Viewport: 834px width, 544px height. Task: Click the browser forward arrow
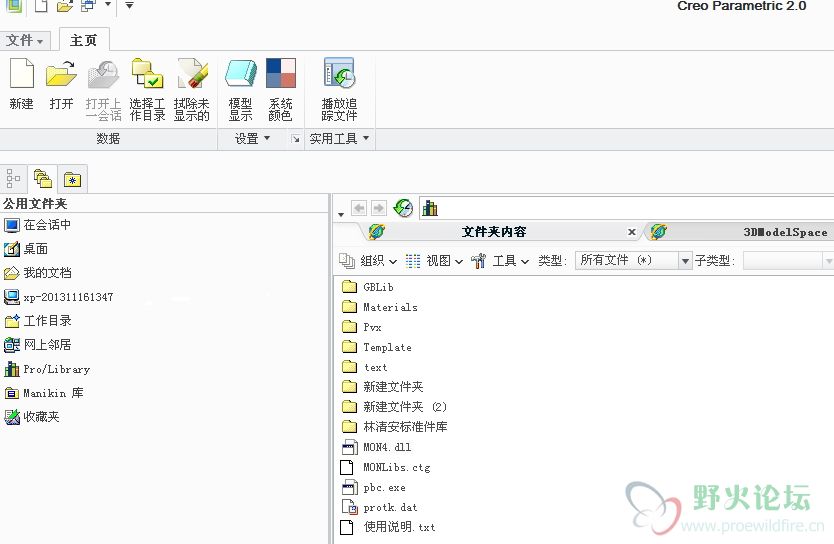(379, 208)
